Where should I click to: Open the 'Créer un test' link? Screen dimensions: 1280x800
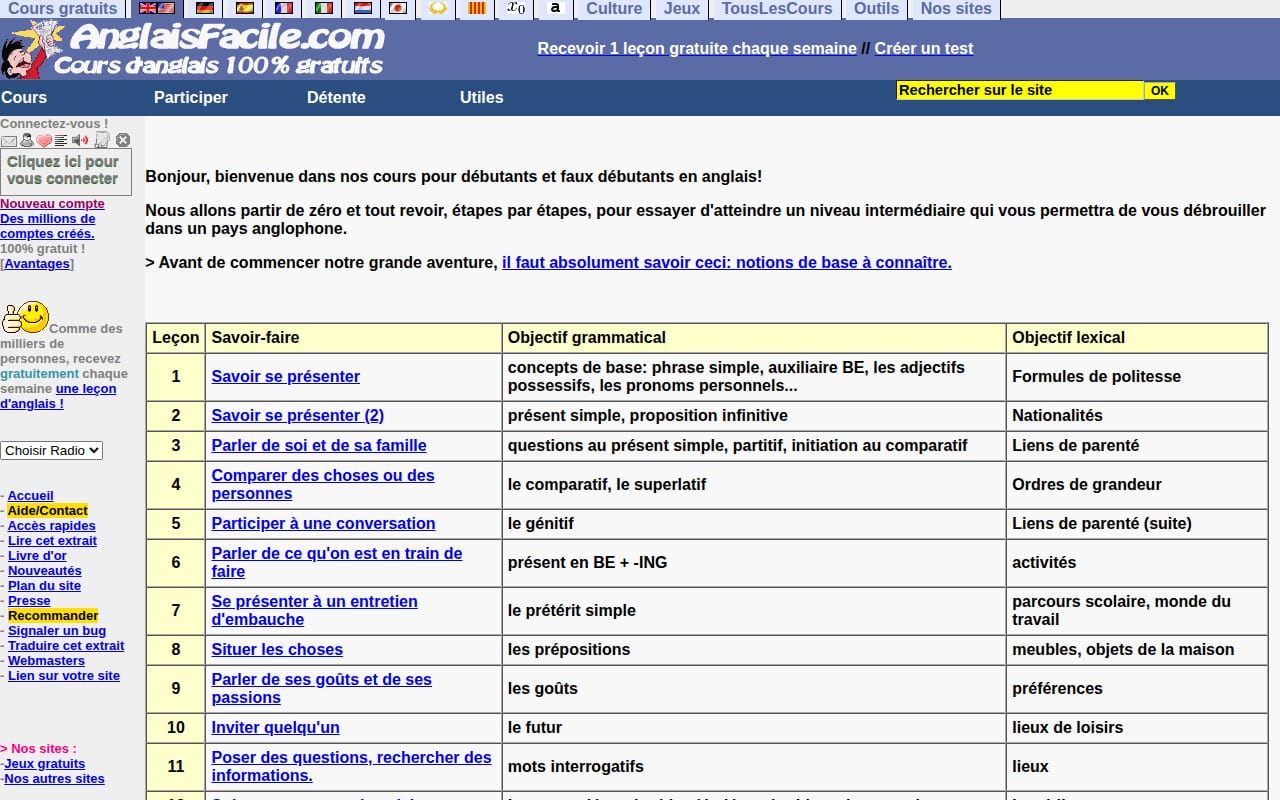tap(924, 48)
